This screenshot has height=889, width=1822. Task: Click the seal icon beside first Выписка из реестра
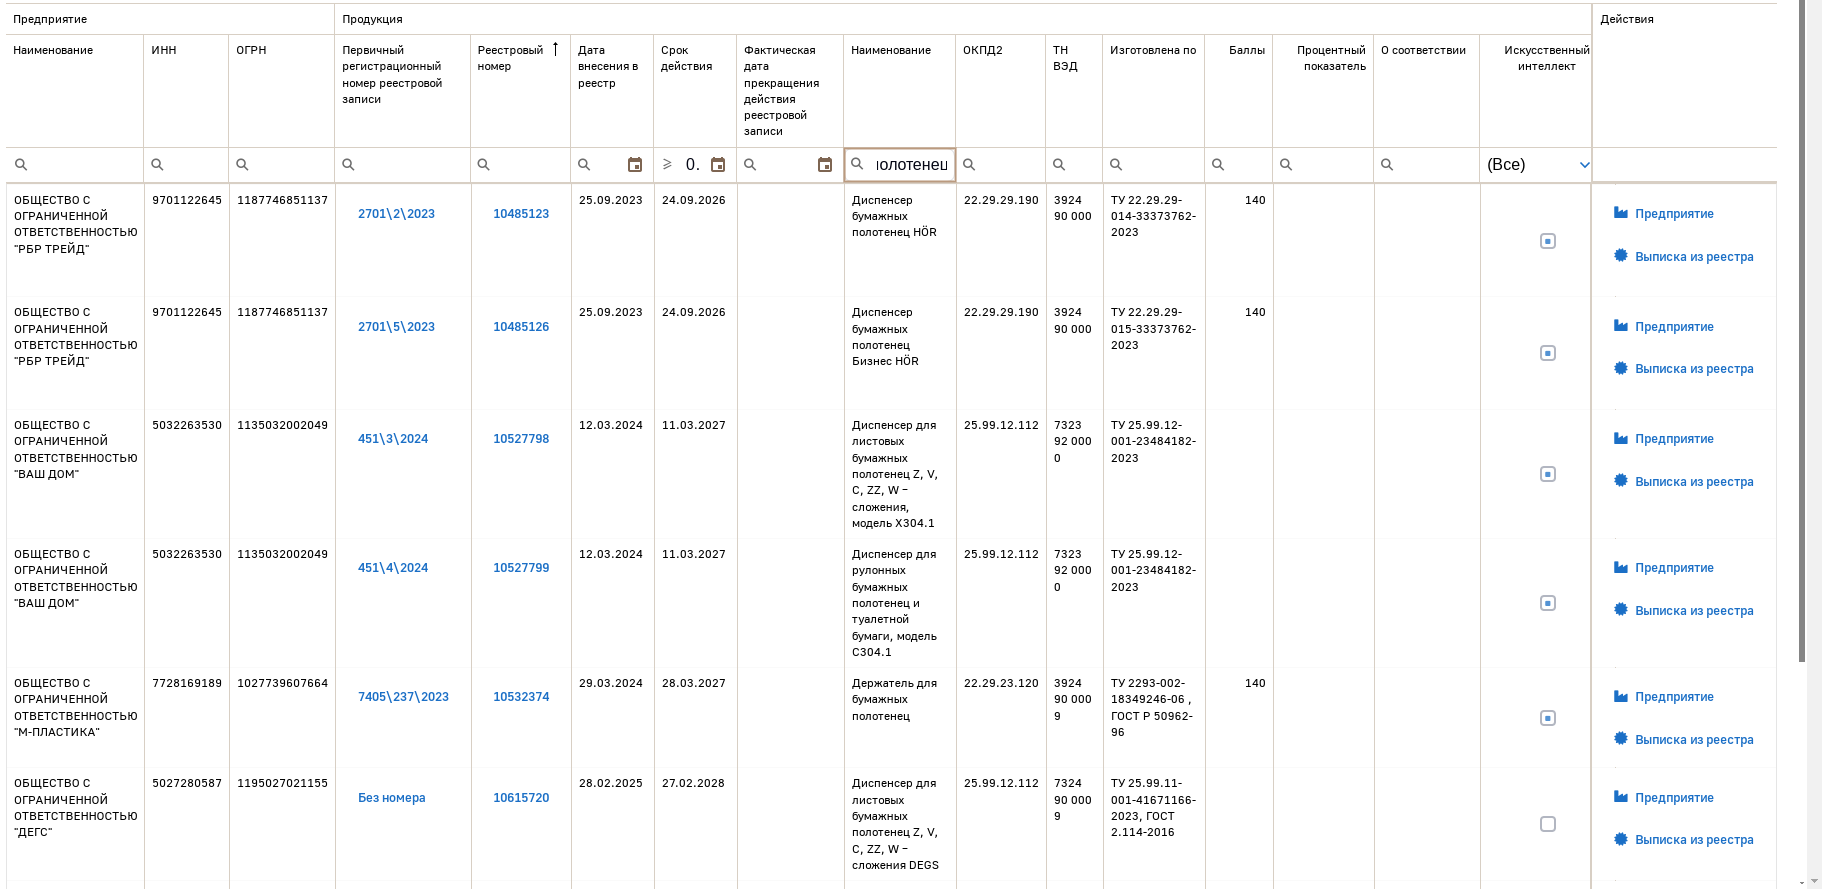1621,256
